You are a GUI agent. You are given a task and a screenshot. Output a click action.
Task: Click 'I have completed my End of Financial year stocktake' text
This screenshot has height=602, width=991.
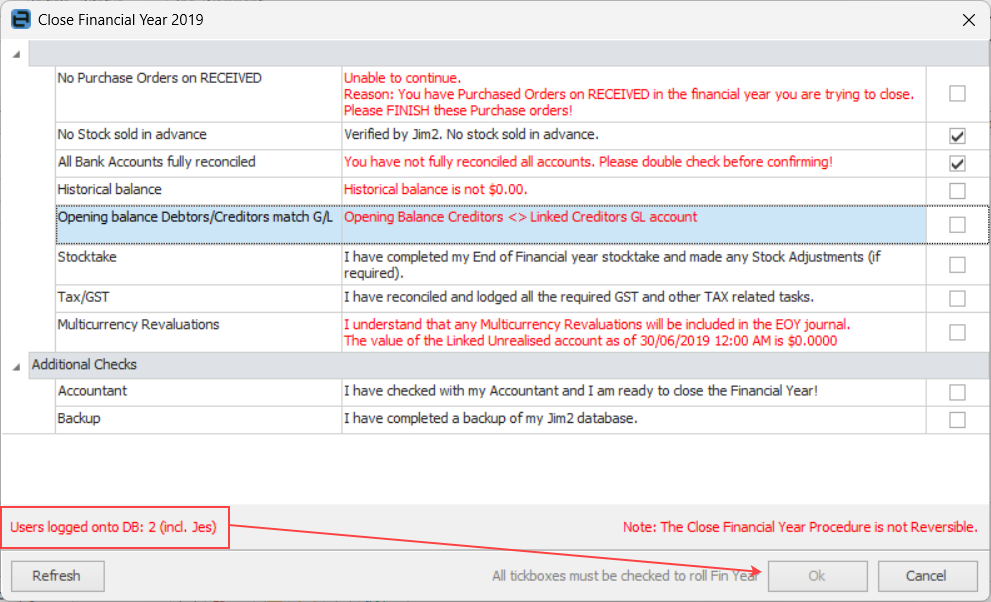[612, 265]
